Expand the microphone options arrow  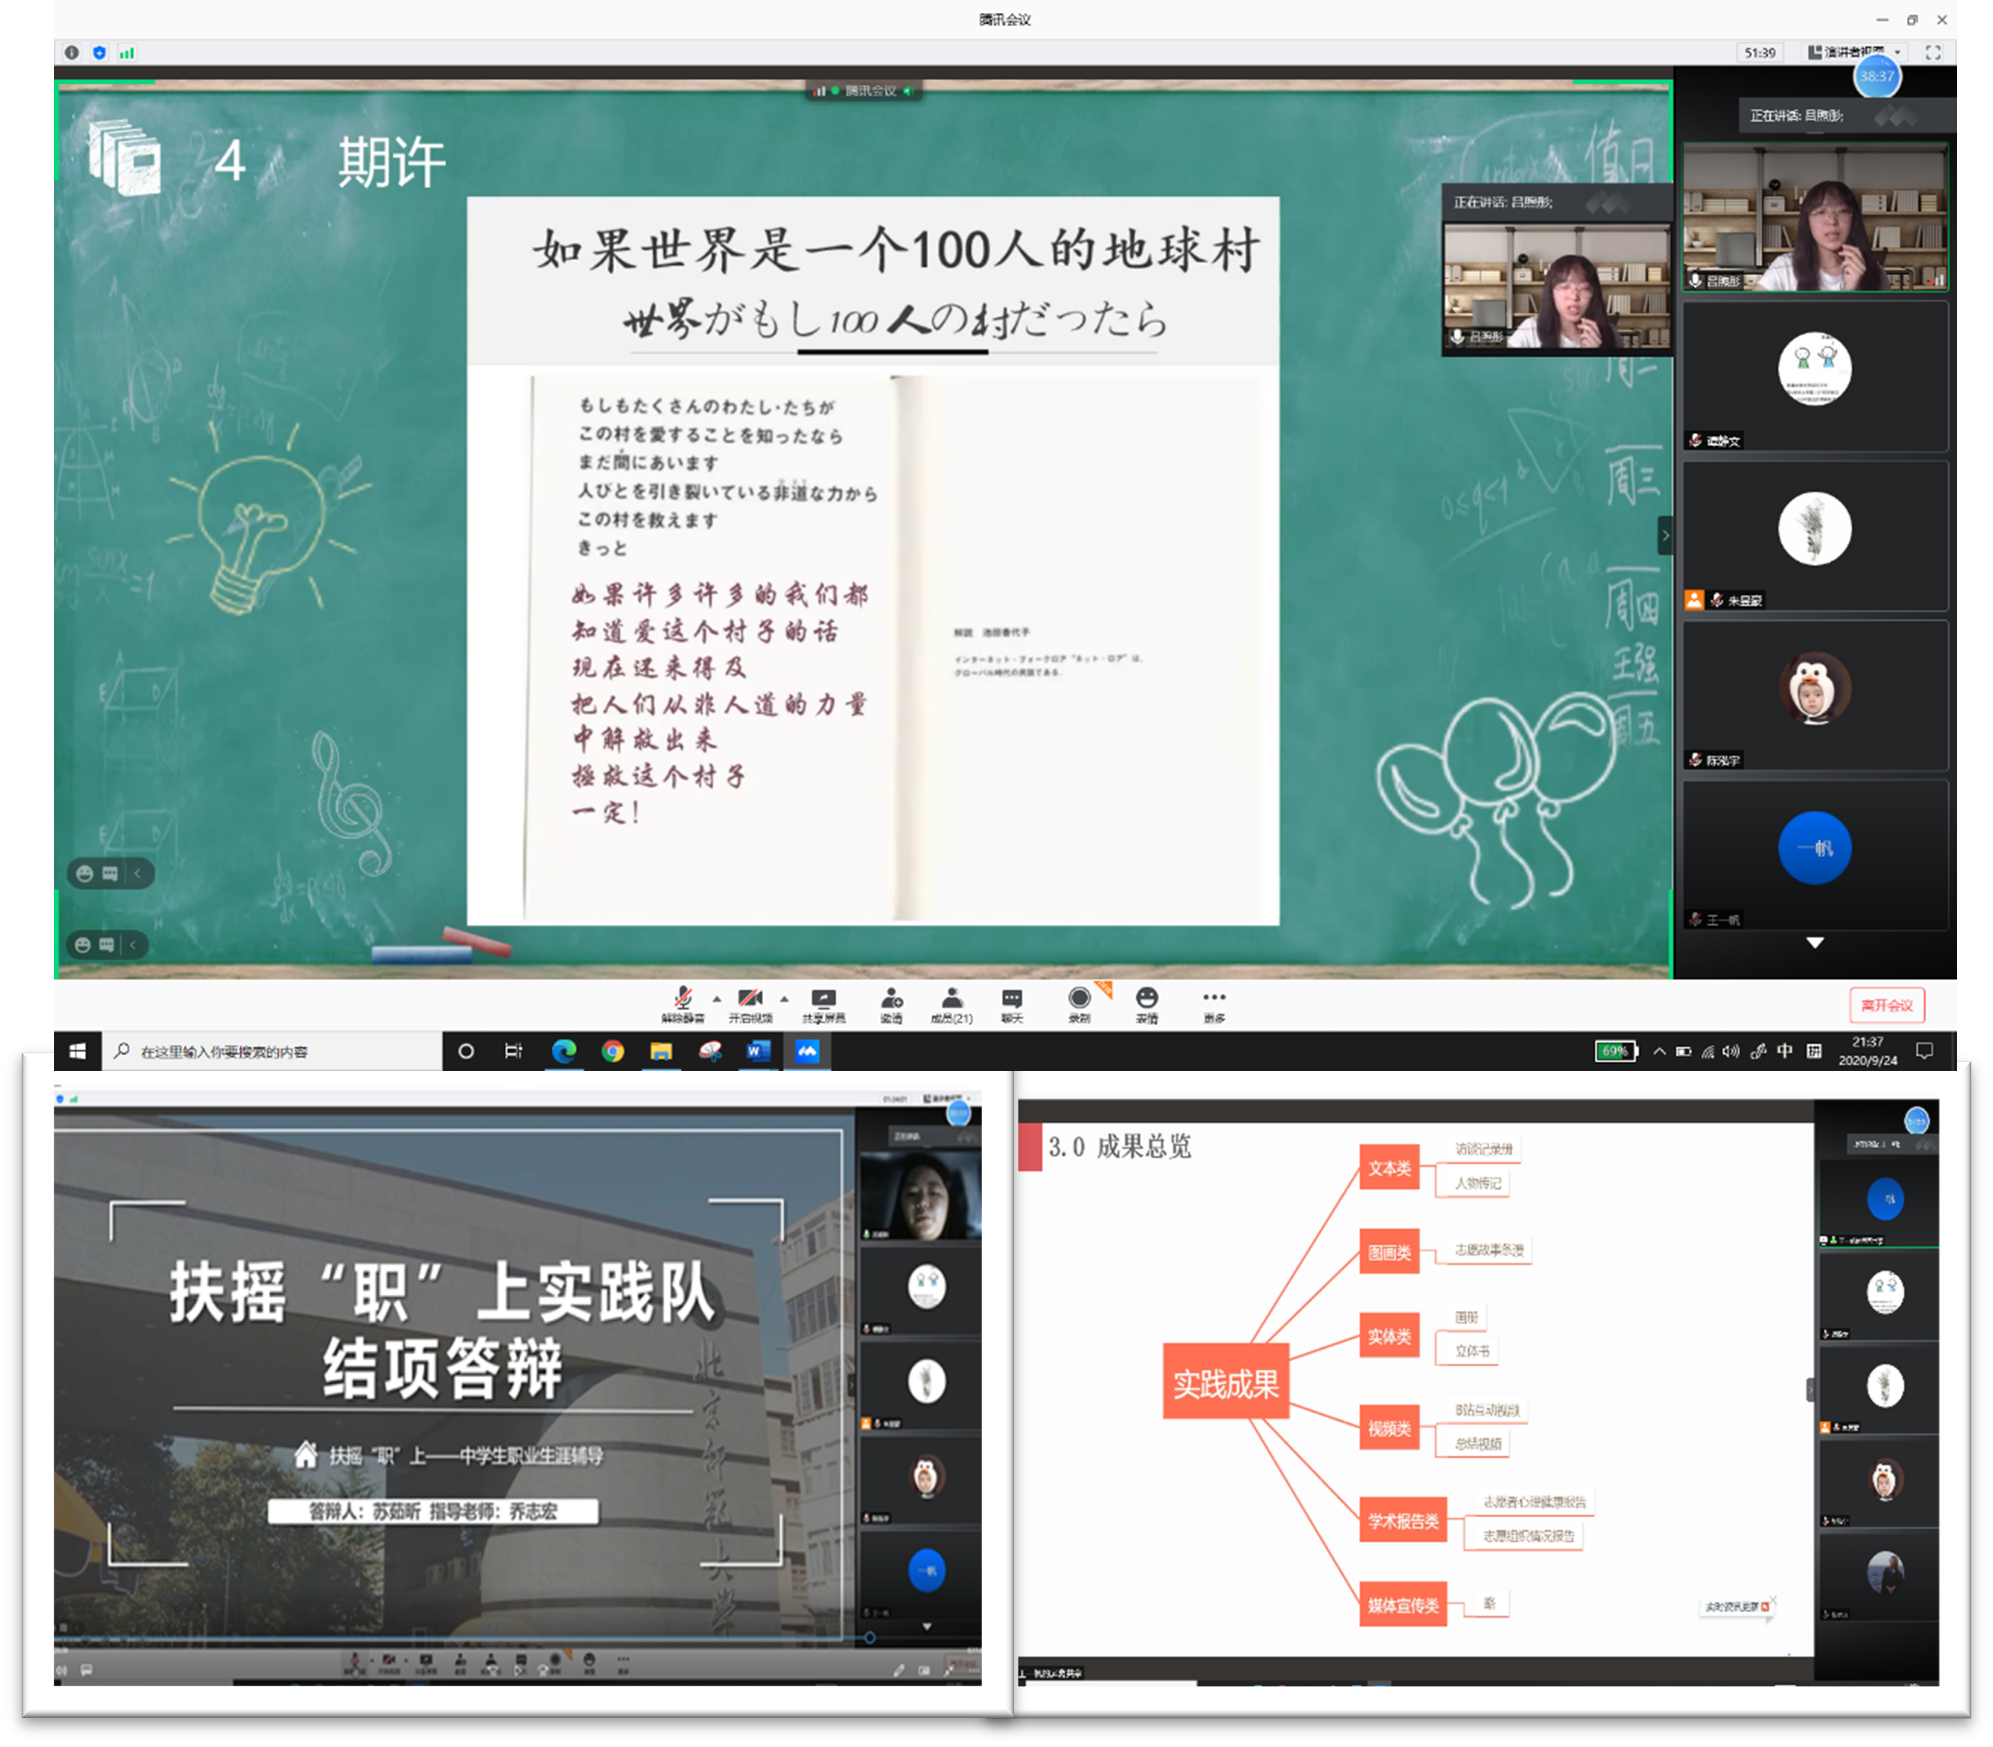click(x=716, y=998)
